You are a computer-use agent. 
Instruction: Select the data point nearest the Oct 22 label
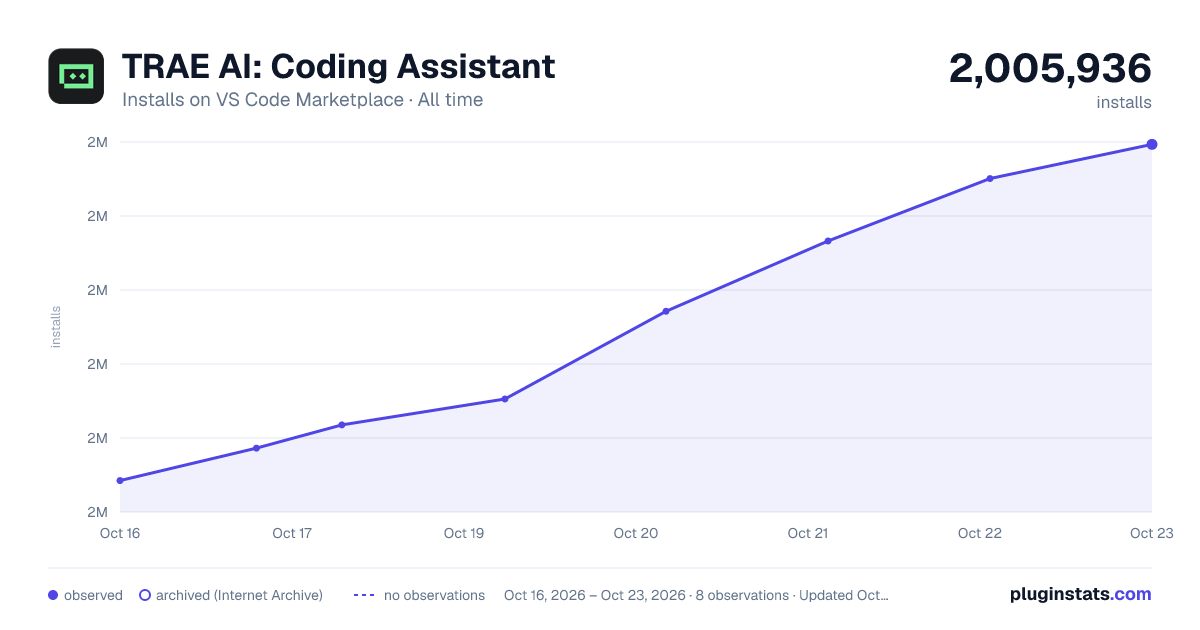tap(990, 179)
